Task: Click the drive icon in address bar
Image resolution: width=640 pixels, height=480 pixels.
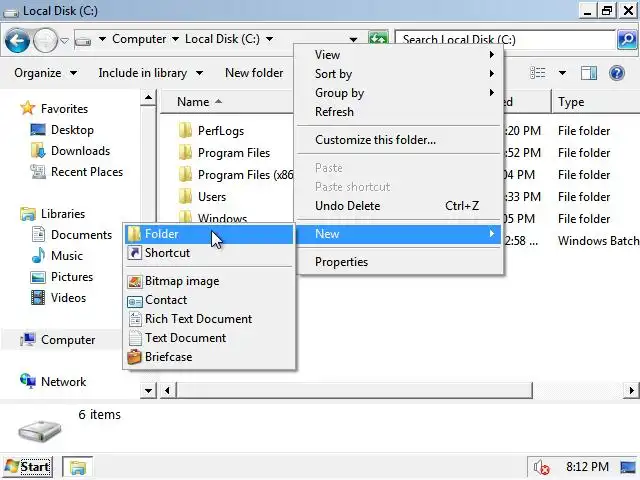Action: coord(83,40)
